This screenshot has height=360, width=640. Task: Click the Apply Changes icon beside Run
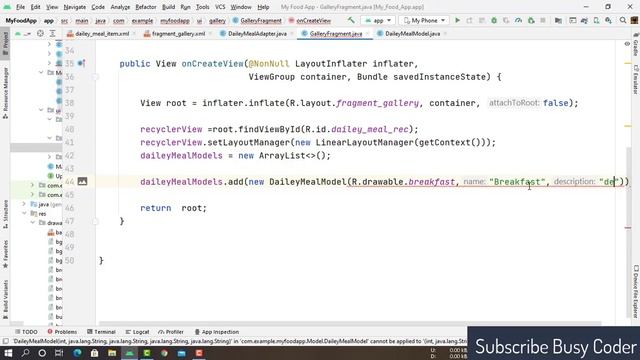pos(469,20)
